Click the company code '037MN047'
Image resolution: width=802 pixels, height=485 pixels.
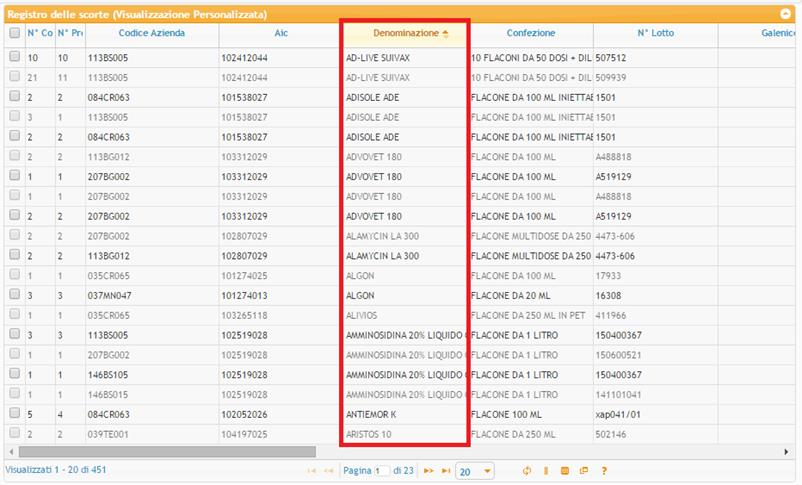tap(109, 296)
